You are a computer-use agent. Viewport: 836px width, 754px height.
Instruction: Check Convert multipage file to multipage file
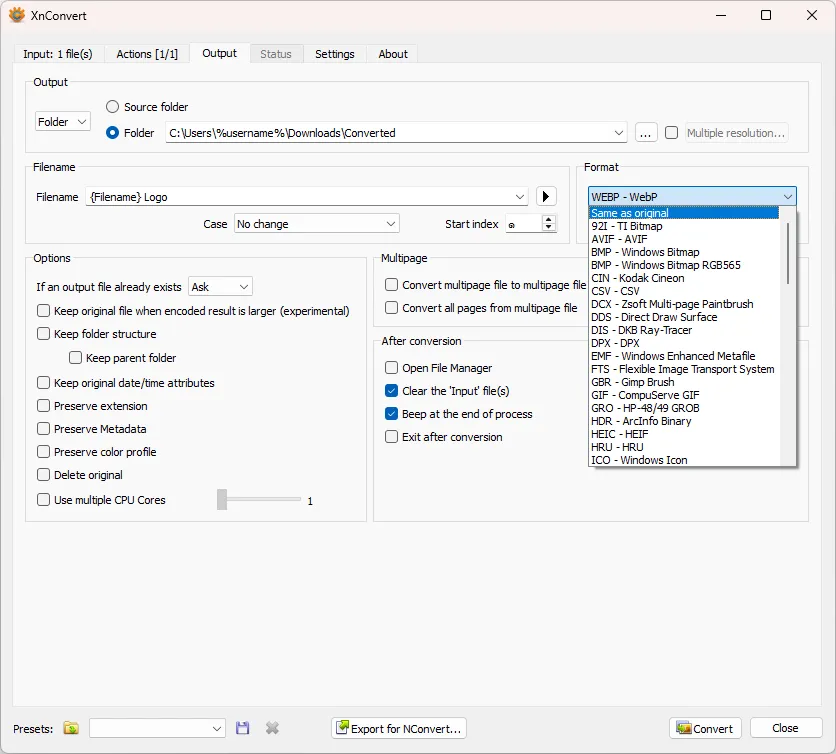pyautogui.click(x=391, y=285)
